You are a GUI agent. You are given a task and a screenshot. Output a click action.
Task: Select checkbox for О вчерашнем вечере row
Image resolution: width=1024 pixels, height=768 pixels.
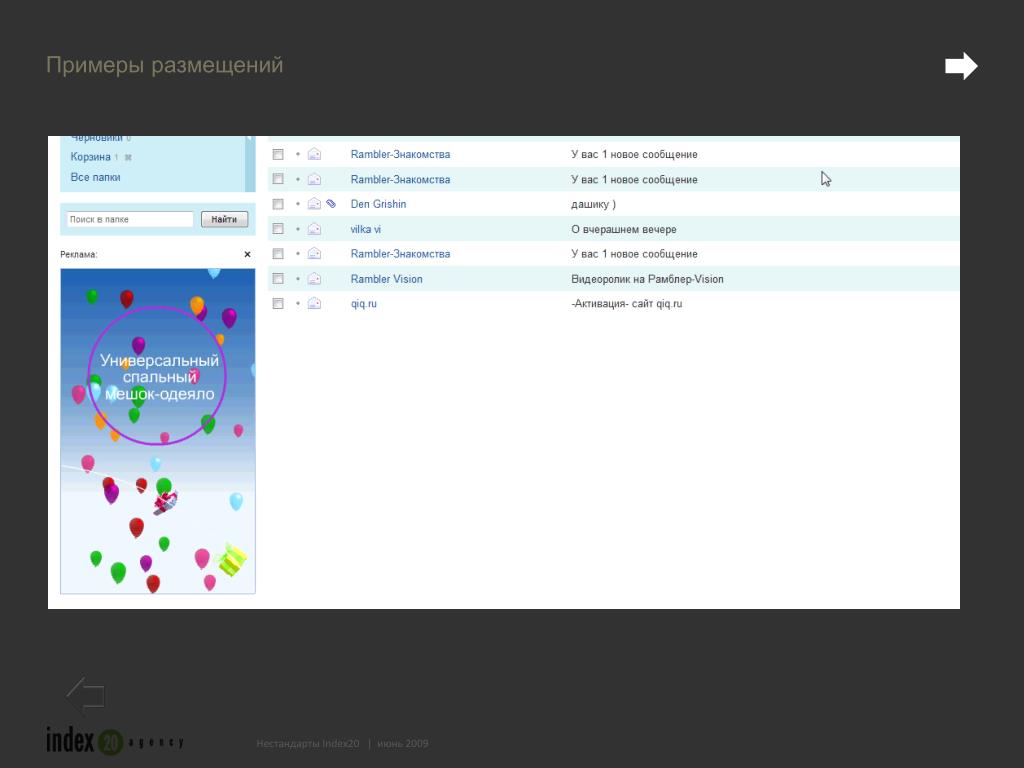(x=278, y=229)
